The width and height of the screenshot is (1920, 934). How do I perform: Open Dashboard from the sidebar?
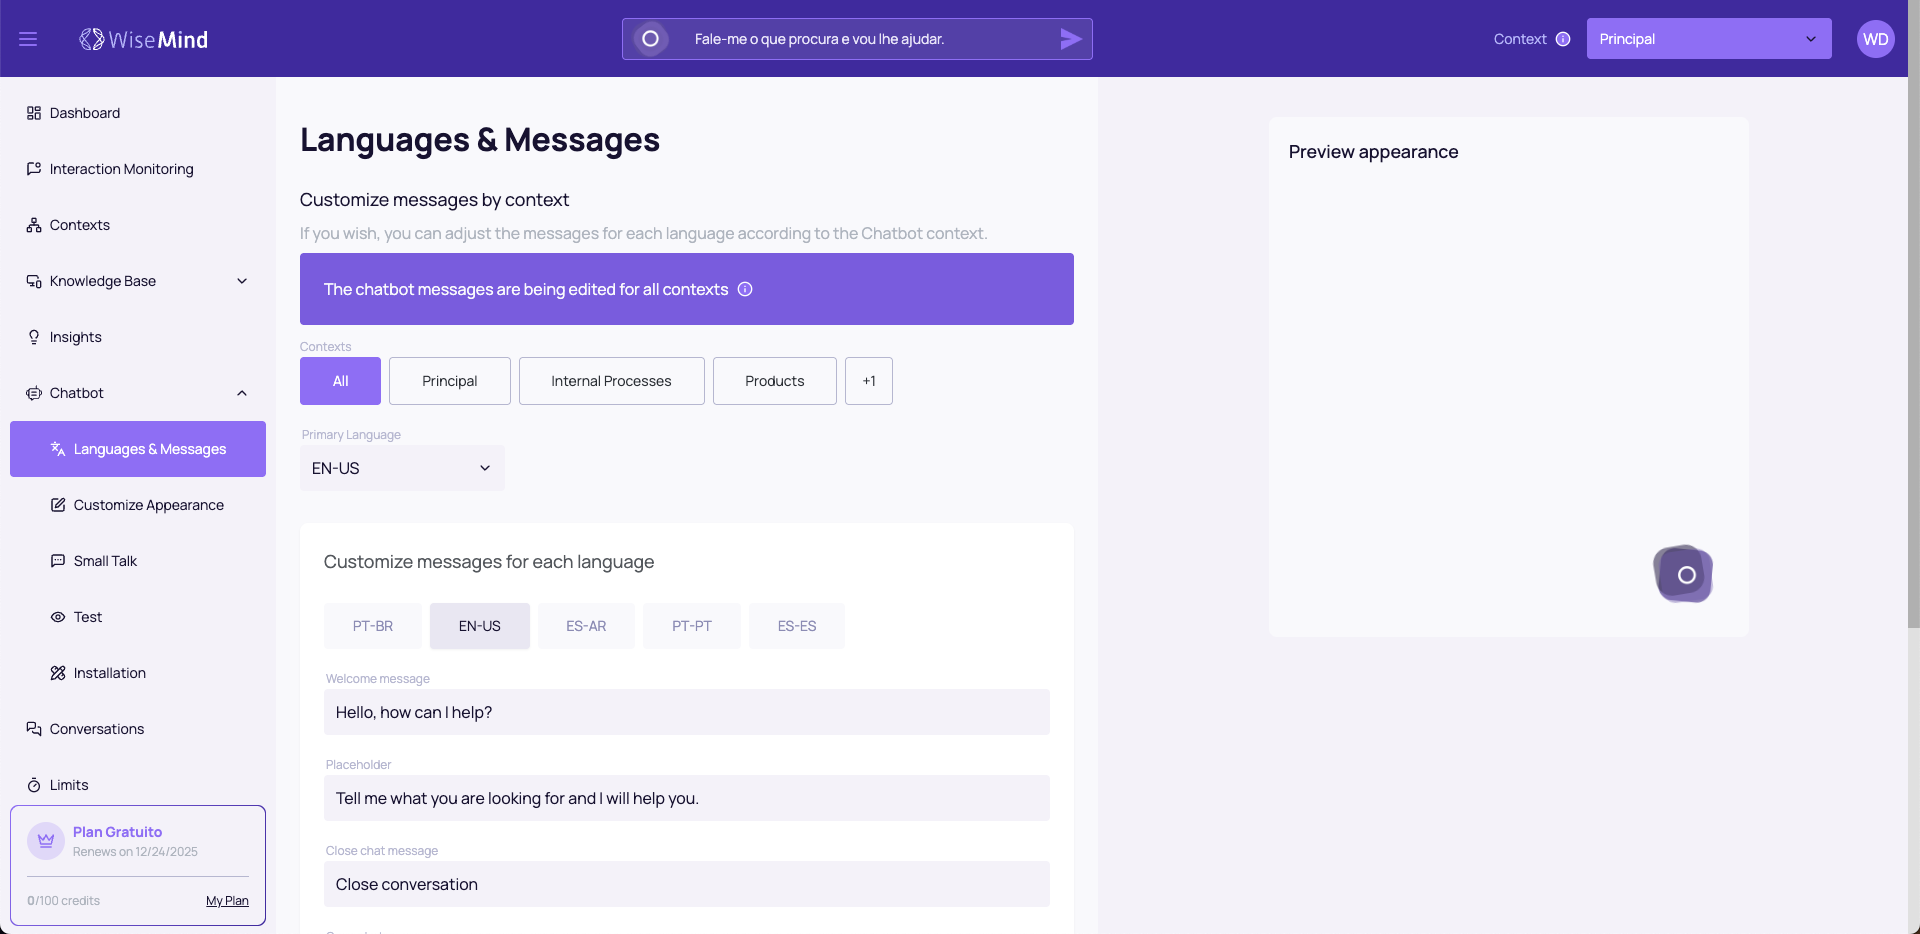(85, 113)
